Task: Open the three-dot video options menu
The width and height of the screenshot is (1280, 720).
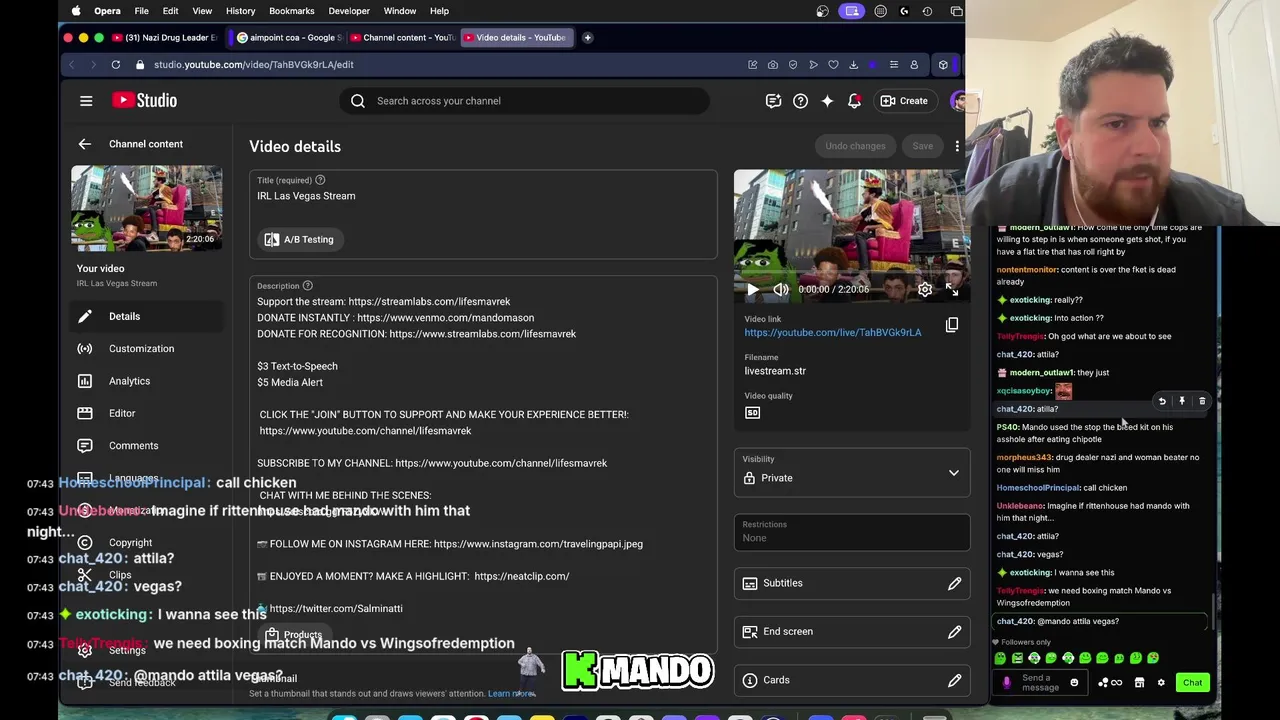Action: (x=957, y=146)
